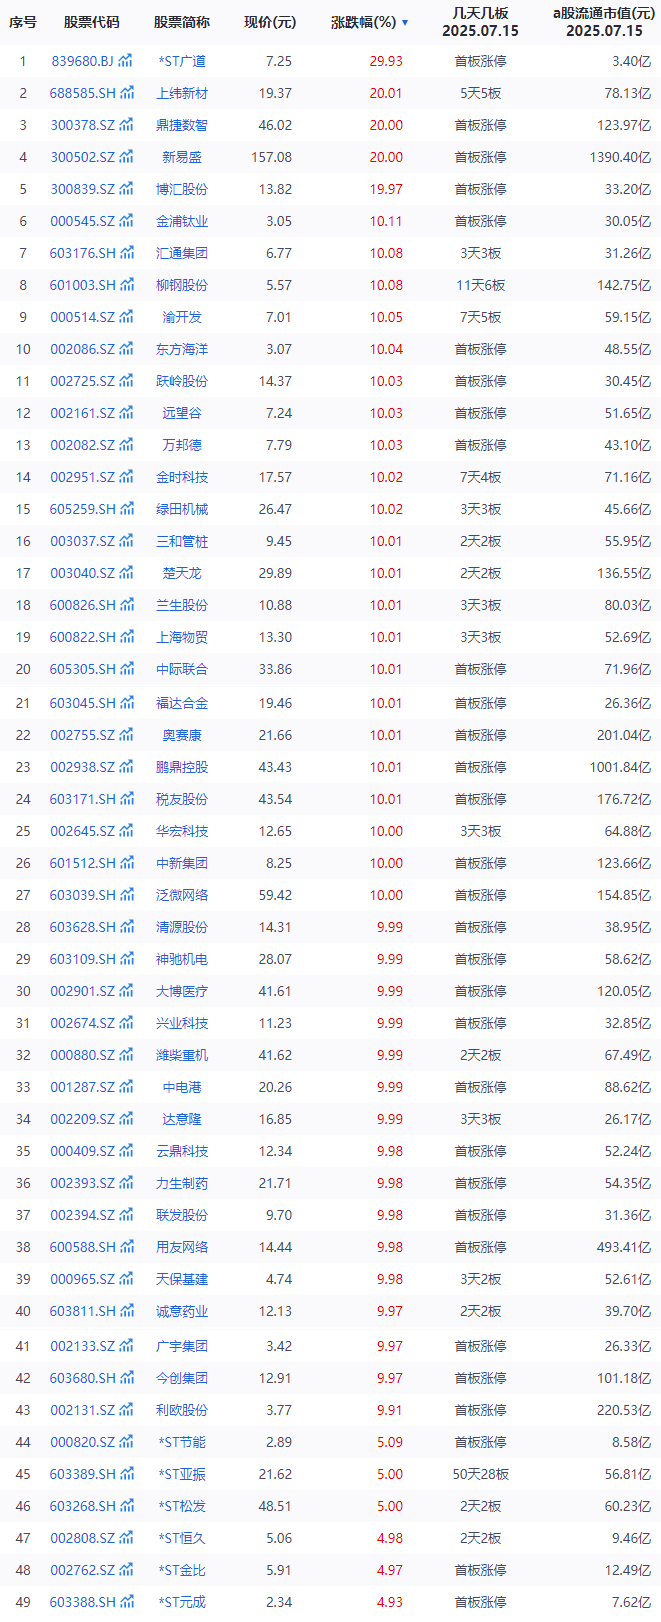
Task: Open stock code link 002755.SZ
Action: [x=83, y=735]
